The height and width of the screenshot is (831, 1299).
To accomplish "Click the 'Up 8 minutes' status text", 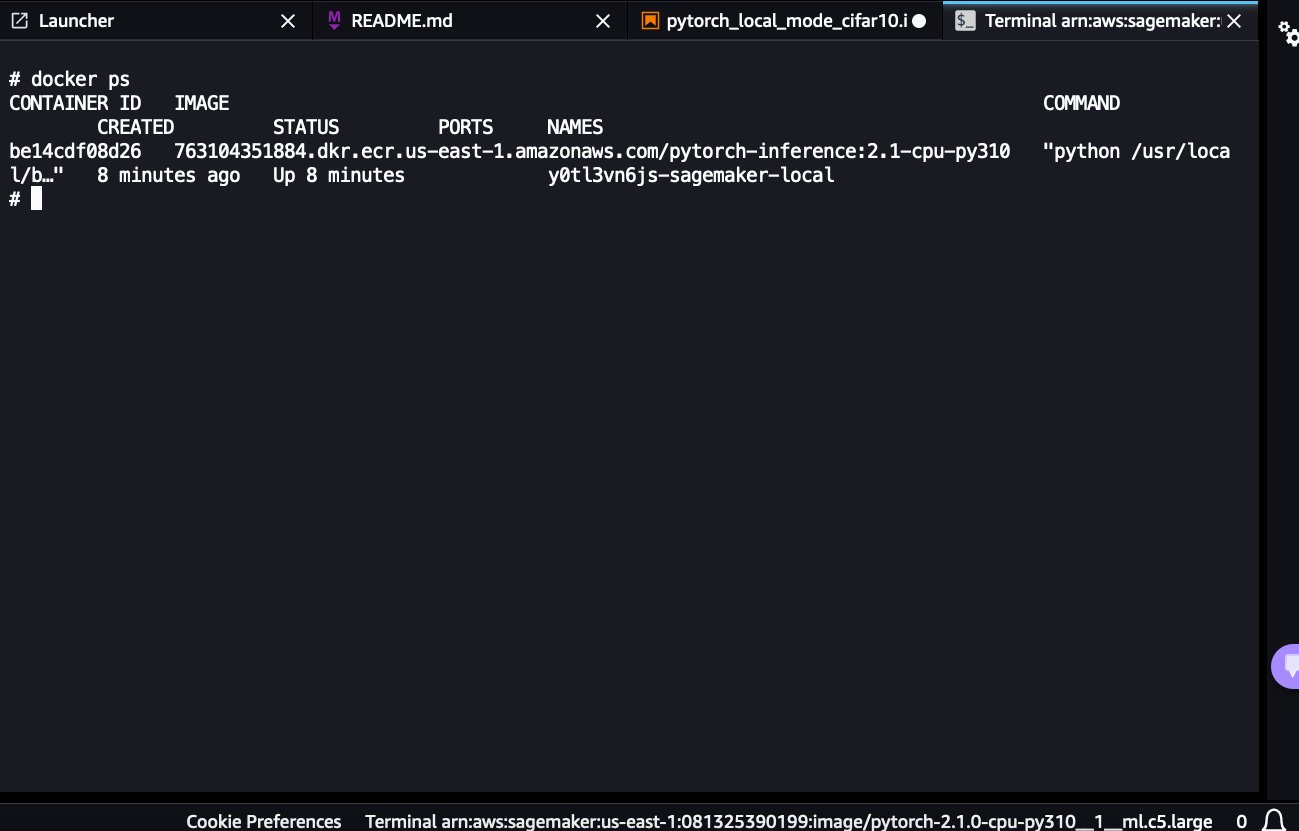I will point(339,175).
